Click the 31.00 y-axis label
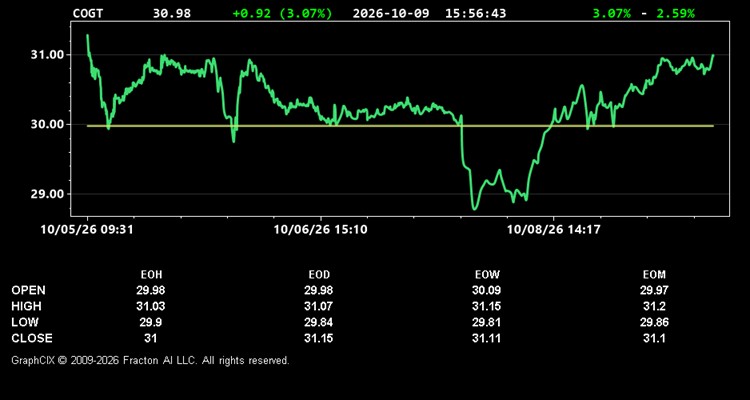The image size is (750, 400). [47, 55]
